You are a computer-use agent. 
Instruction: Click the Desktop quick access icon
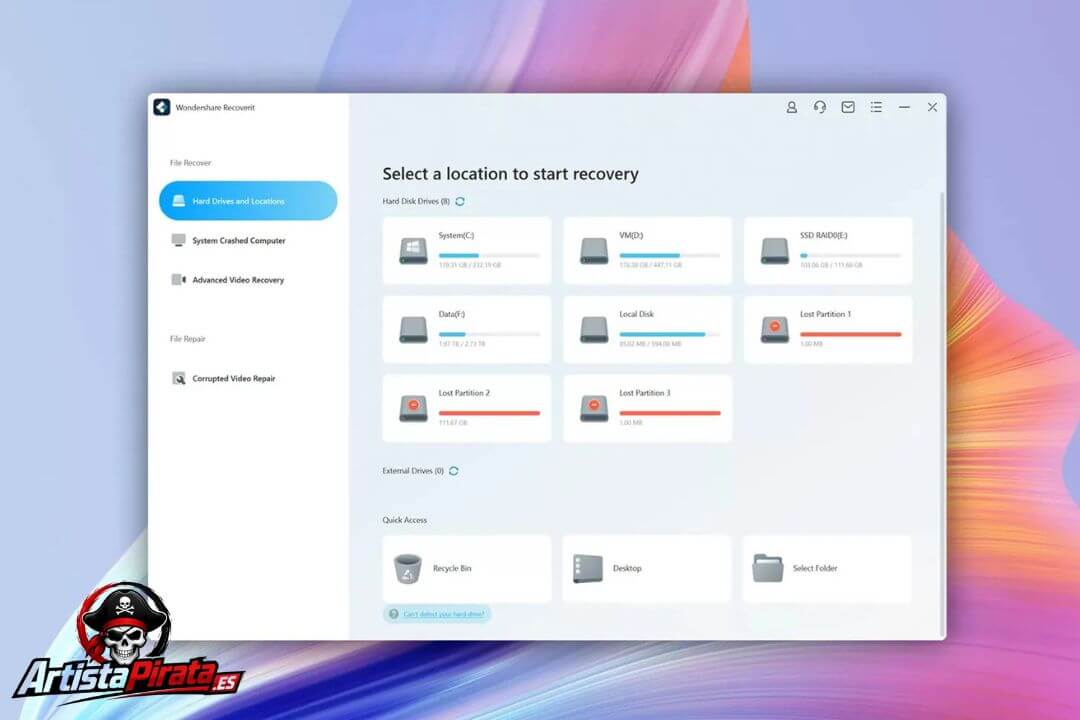pyautogui.click(x=588, y=569)
